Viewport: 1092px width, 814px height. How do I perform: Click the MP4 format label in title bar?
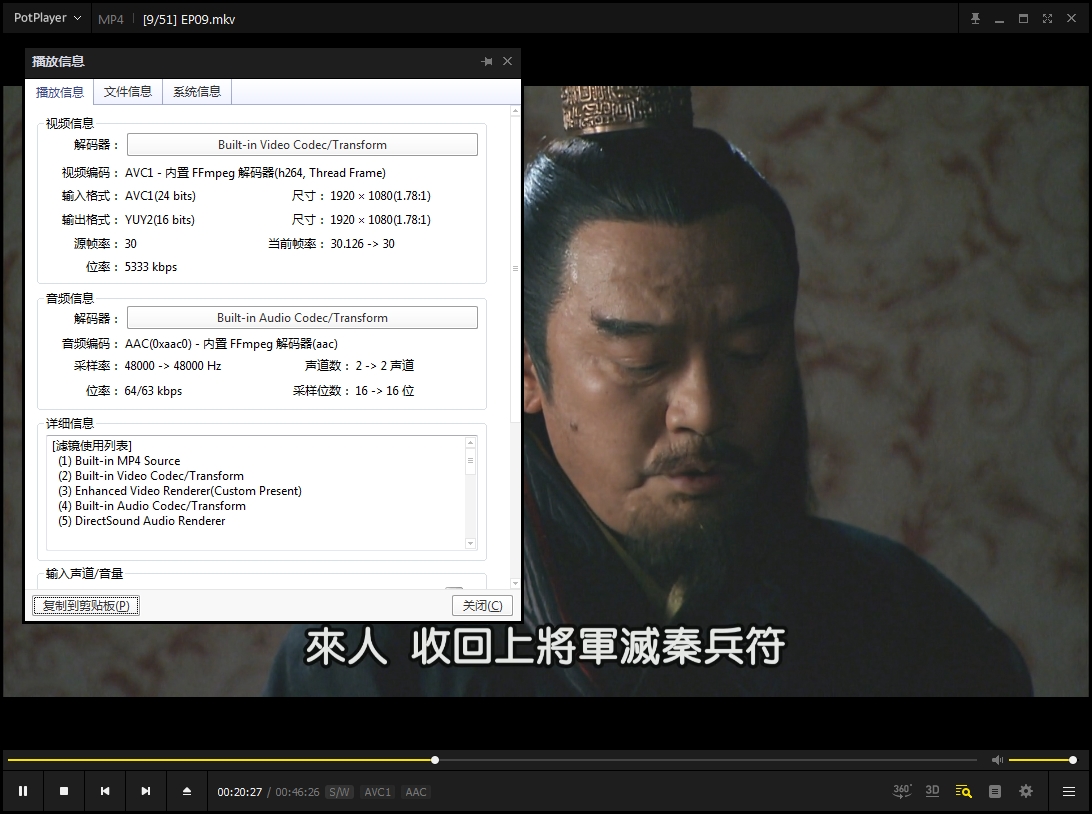tap(111, 19)
